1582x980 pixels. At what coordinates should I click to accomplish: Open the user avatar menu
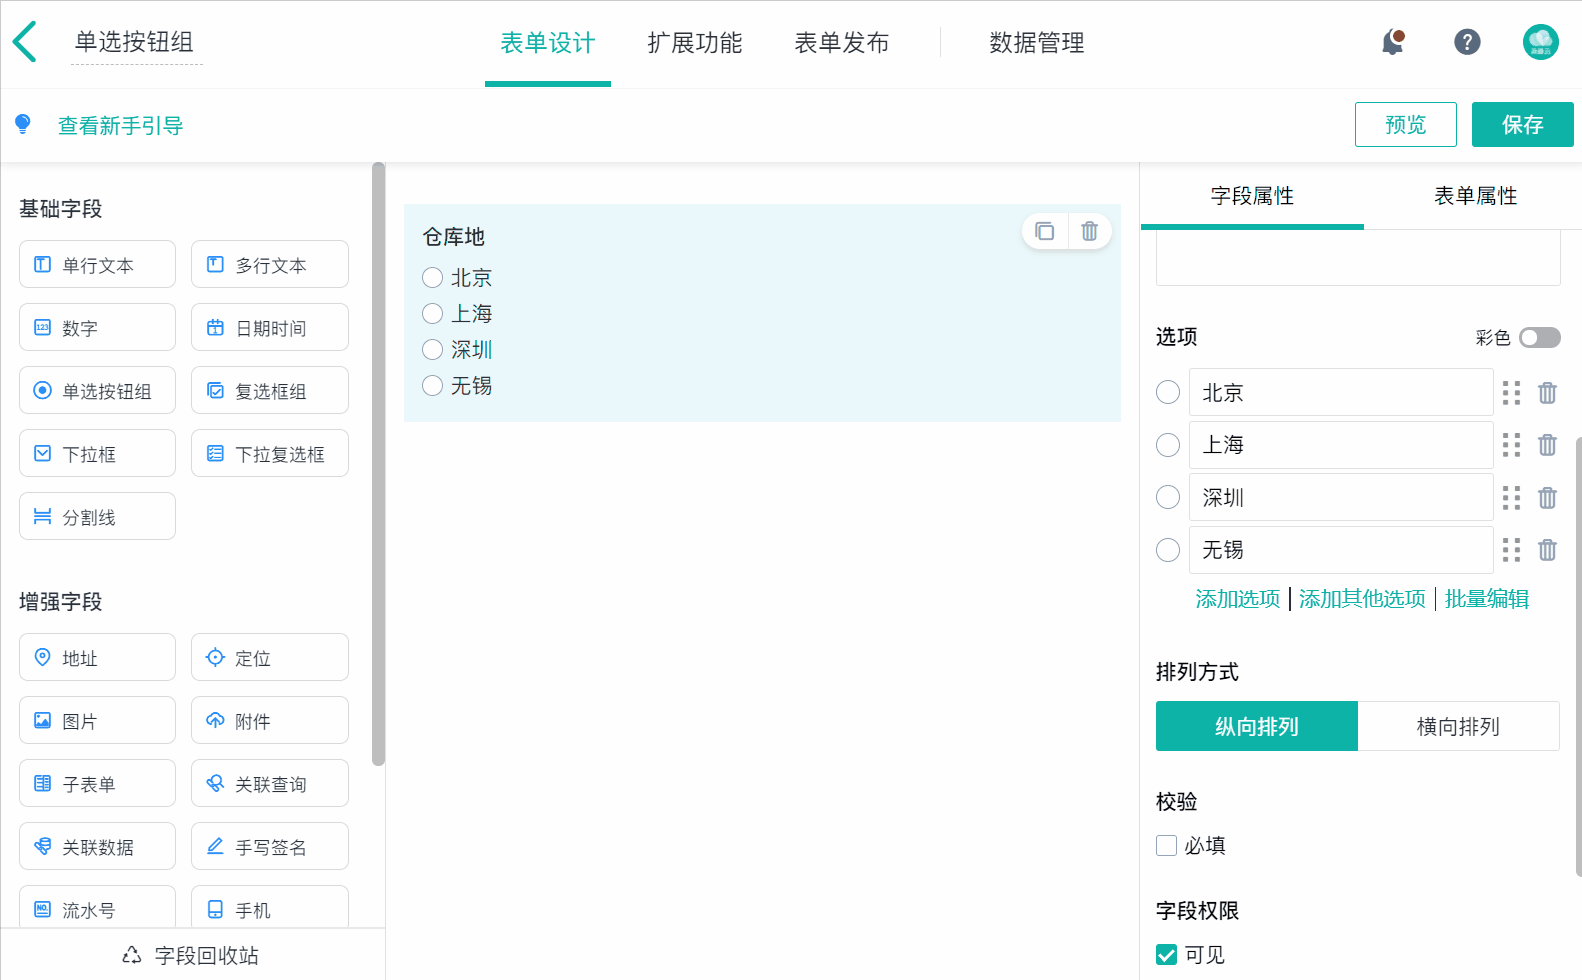click(x=1541, y=42)
